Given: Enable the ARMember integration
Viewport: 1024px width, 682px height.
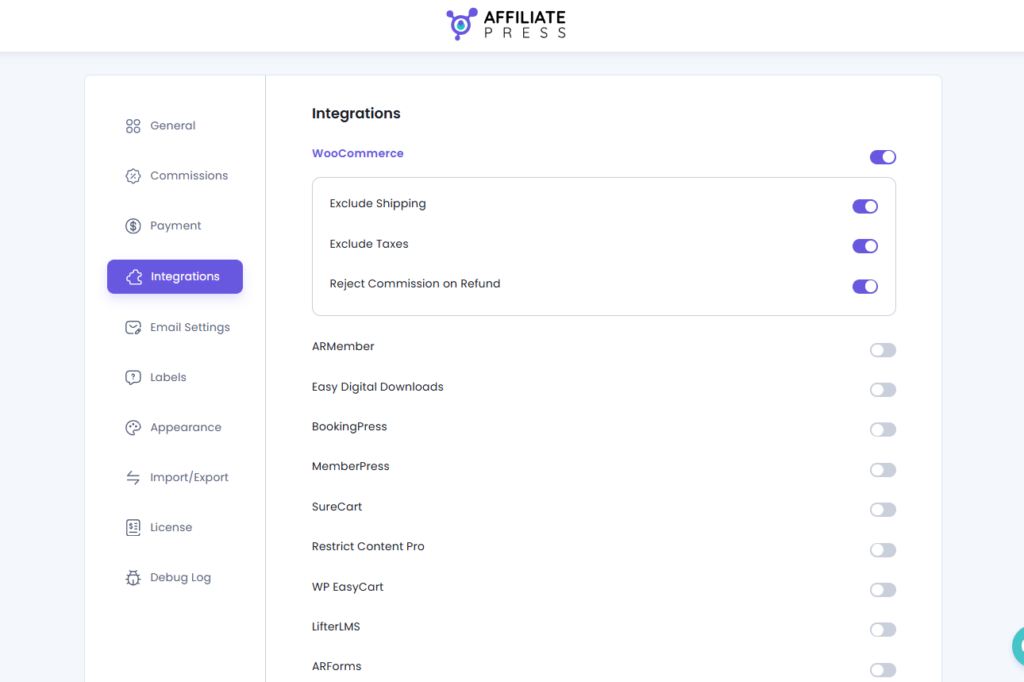Looking at the screenshot, I should pos(882,350).
